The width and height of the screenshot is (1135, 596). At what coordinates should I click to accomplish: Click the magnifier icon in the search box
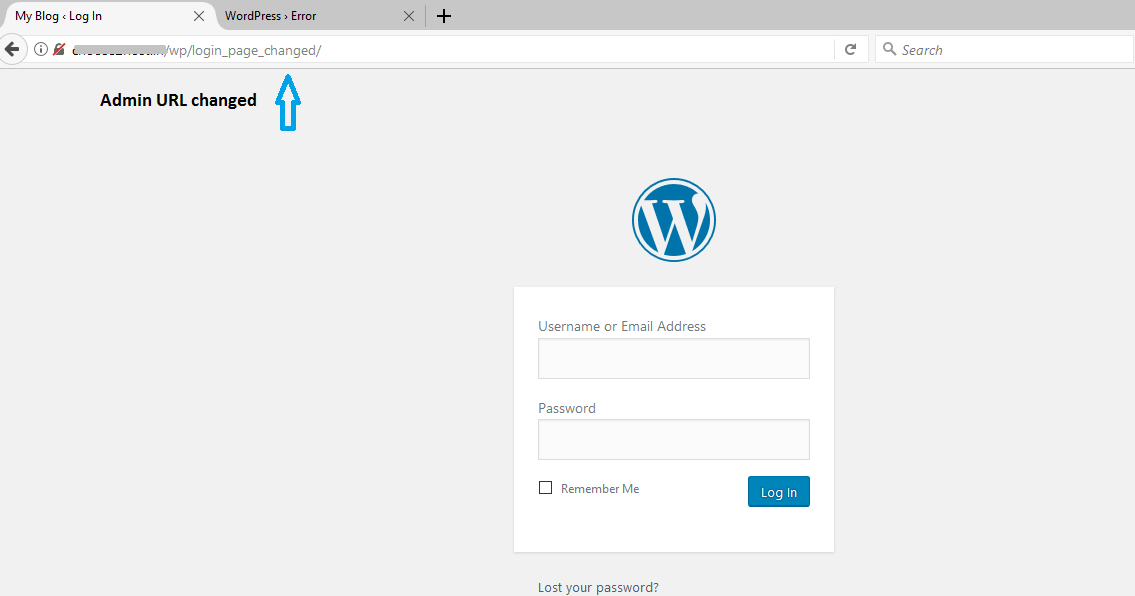[x=889, y=49]
